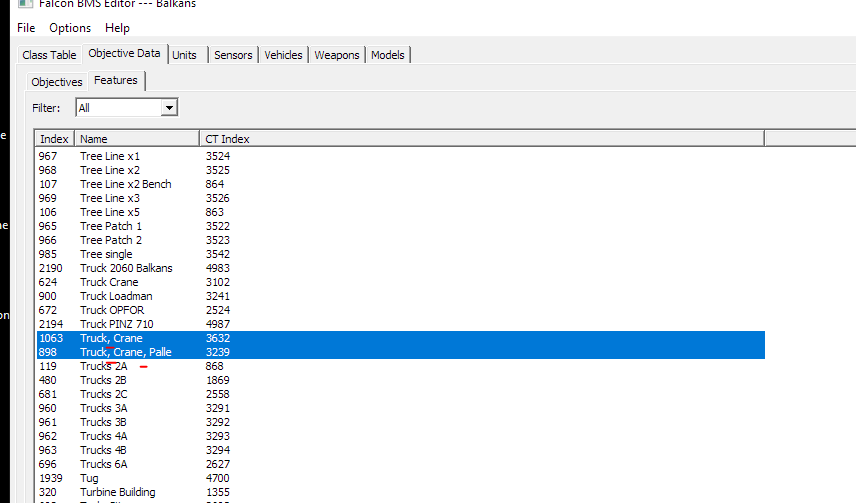Expand the Filter dropdown arrow
The width and height of the screenshot is (856, 503).
(x=169, y=108)
